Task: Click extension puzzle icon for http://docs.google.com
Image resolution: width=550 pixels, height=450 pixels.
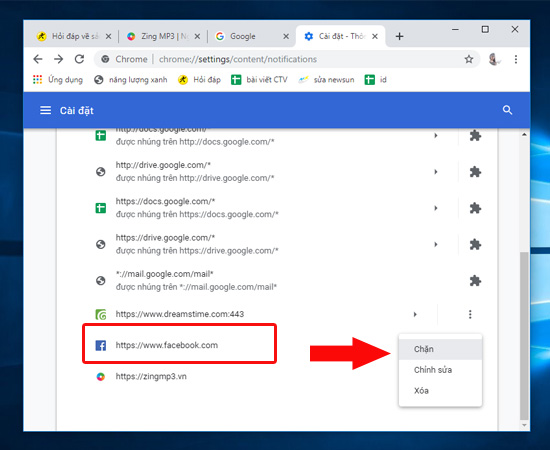Action: point(475,136)
